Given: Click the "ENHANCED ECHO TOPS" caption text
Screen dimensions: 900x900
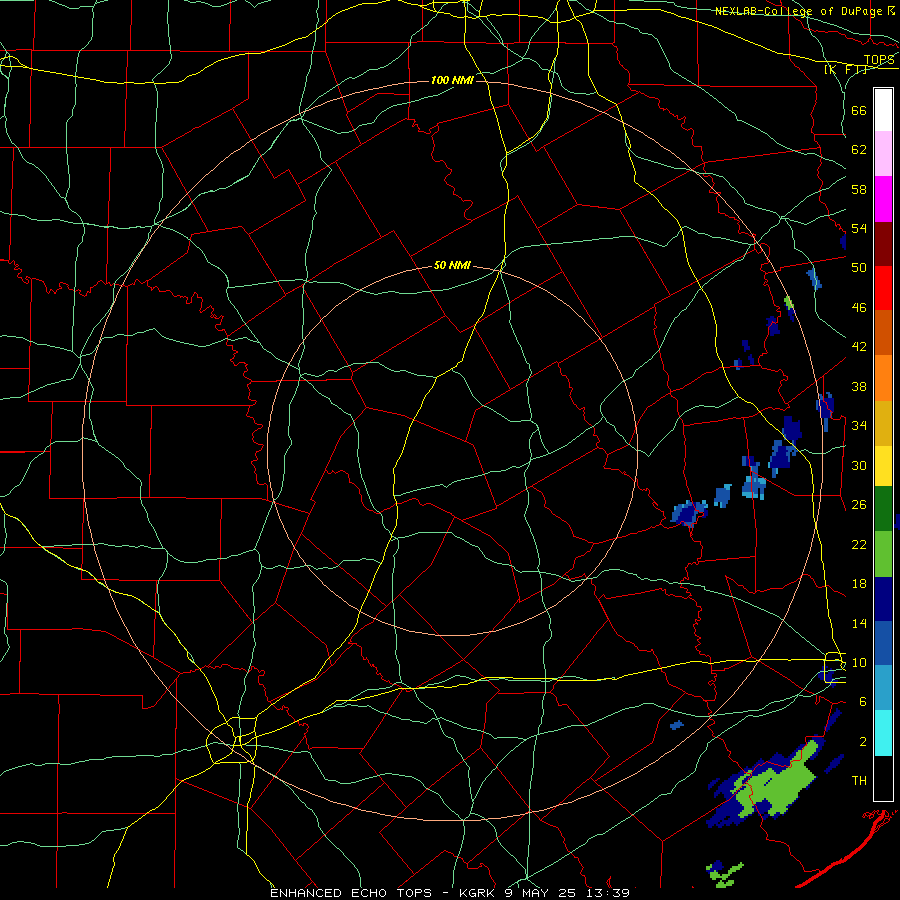Looking at the screenshot, I should (350, 893).
